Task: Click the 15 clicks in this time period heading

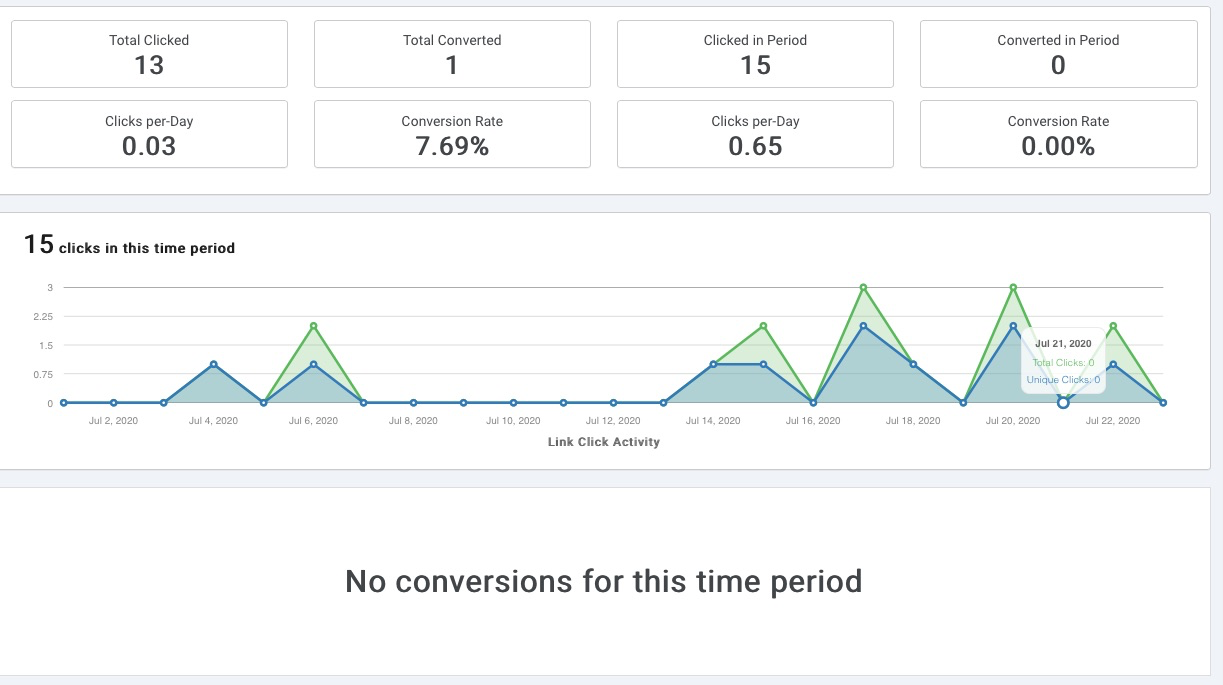Action: coord(130,246)
